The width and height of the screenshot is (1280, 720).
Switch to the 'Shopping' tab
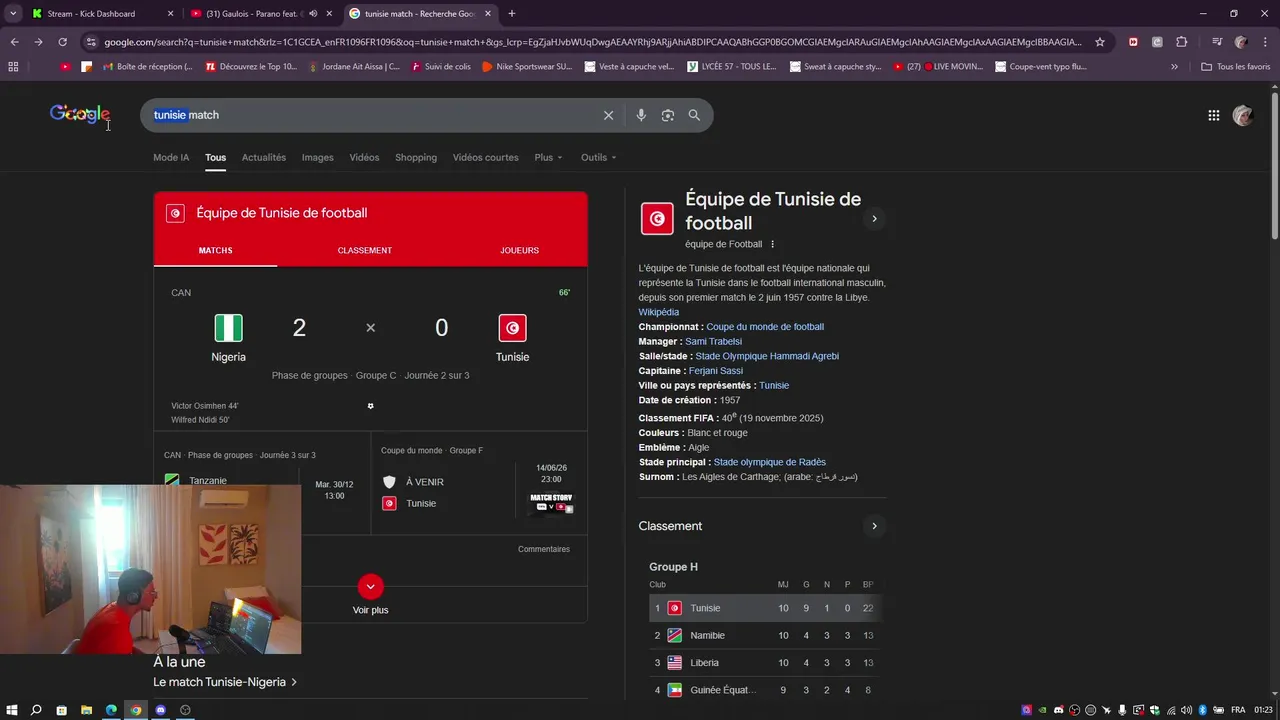[416, 157]
